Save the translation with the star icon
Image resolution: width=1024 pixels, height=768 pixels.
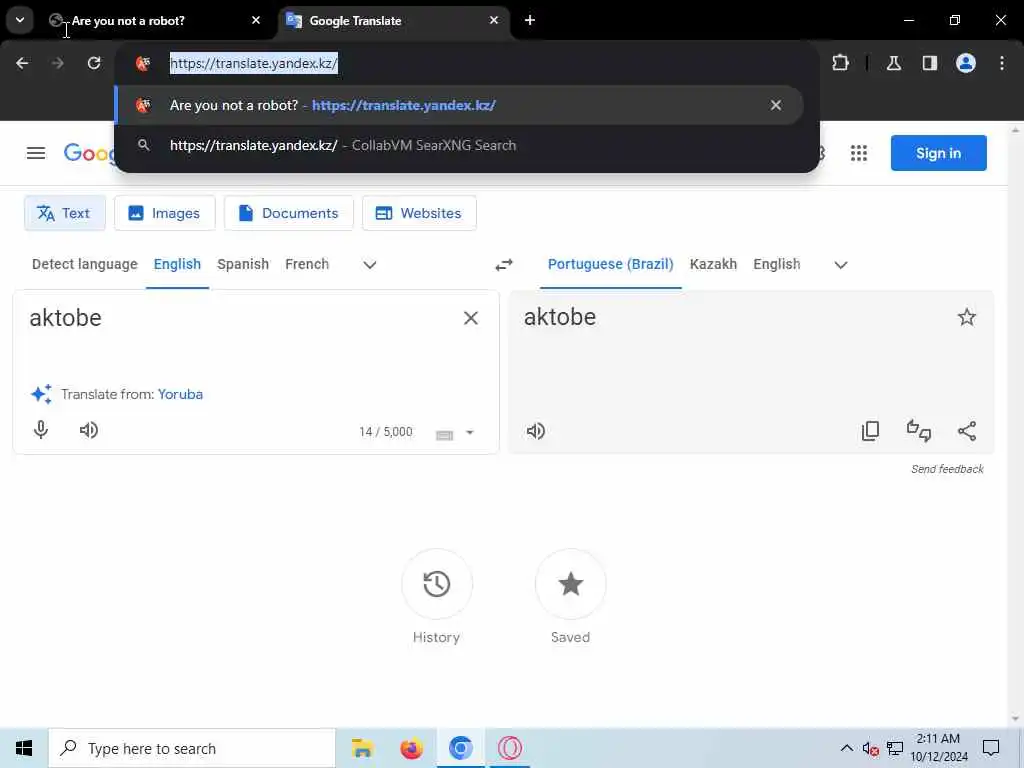(967, 317)
